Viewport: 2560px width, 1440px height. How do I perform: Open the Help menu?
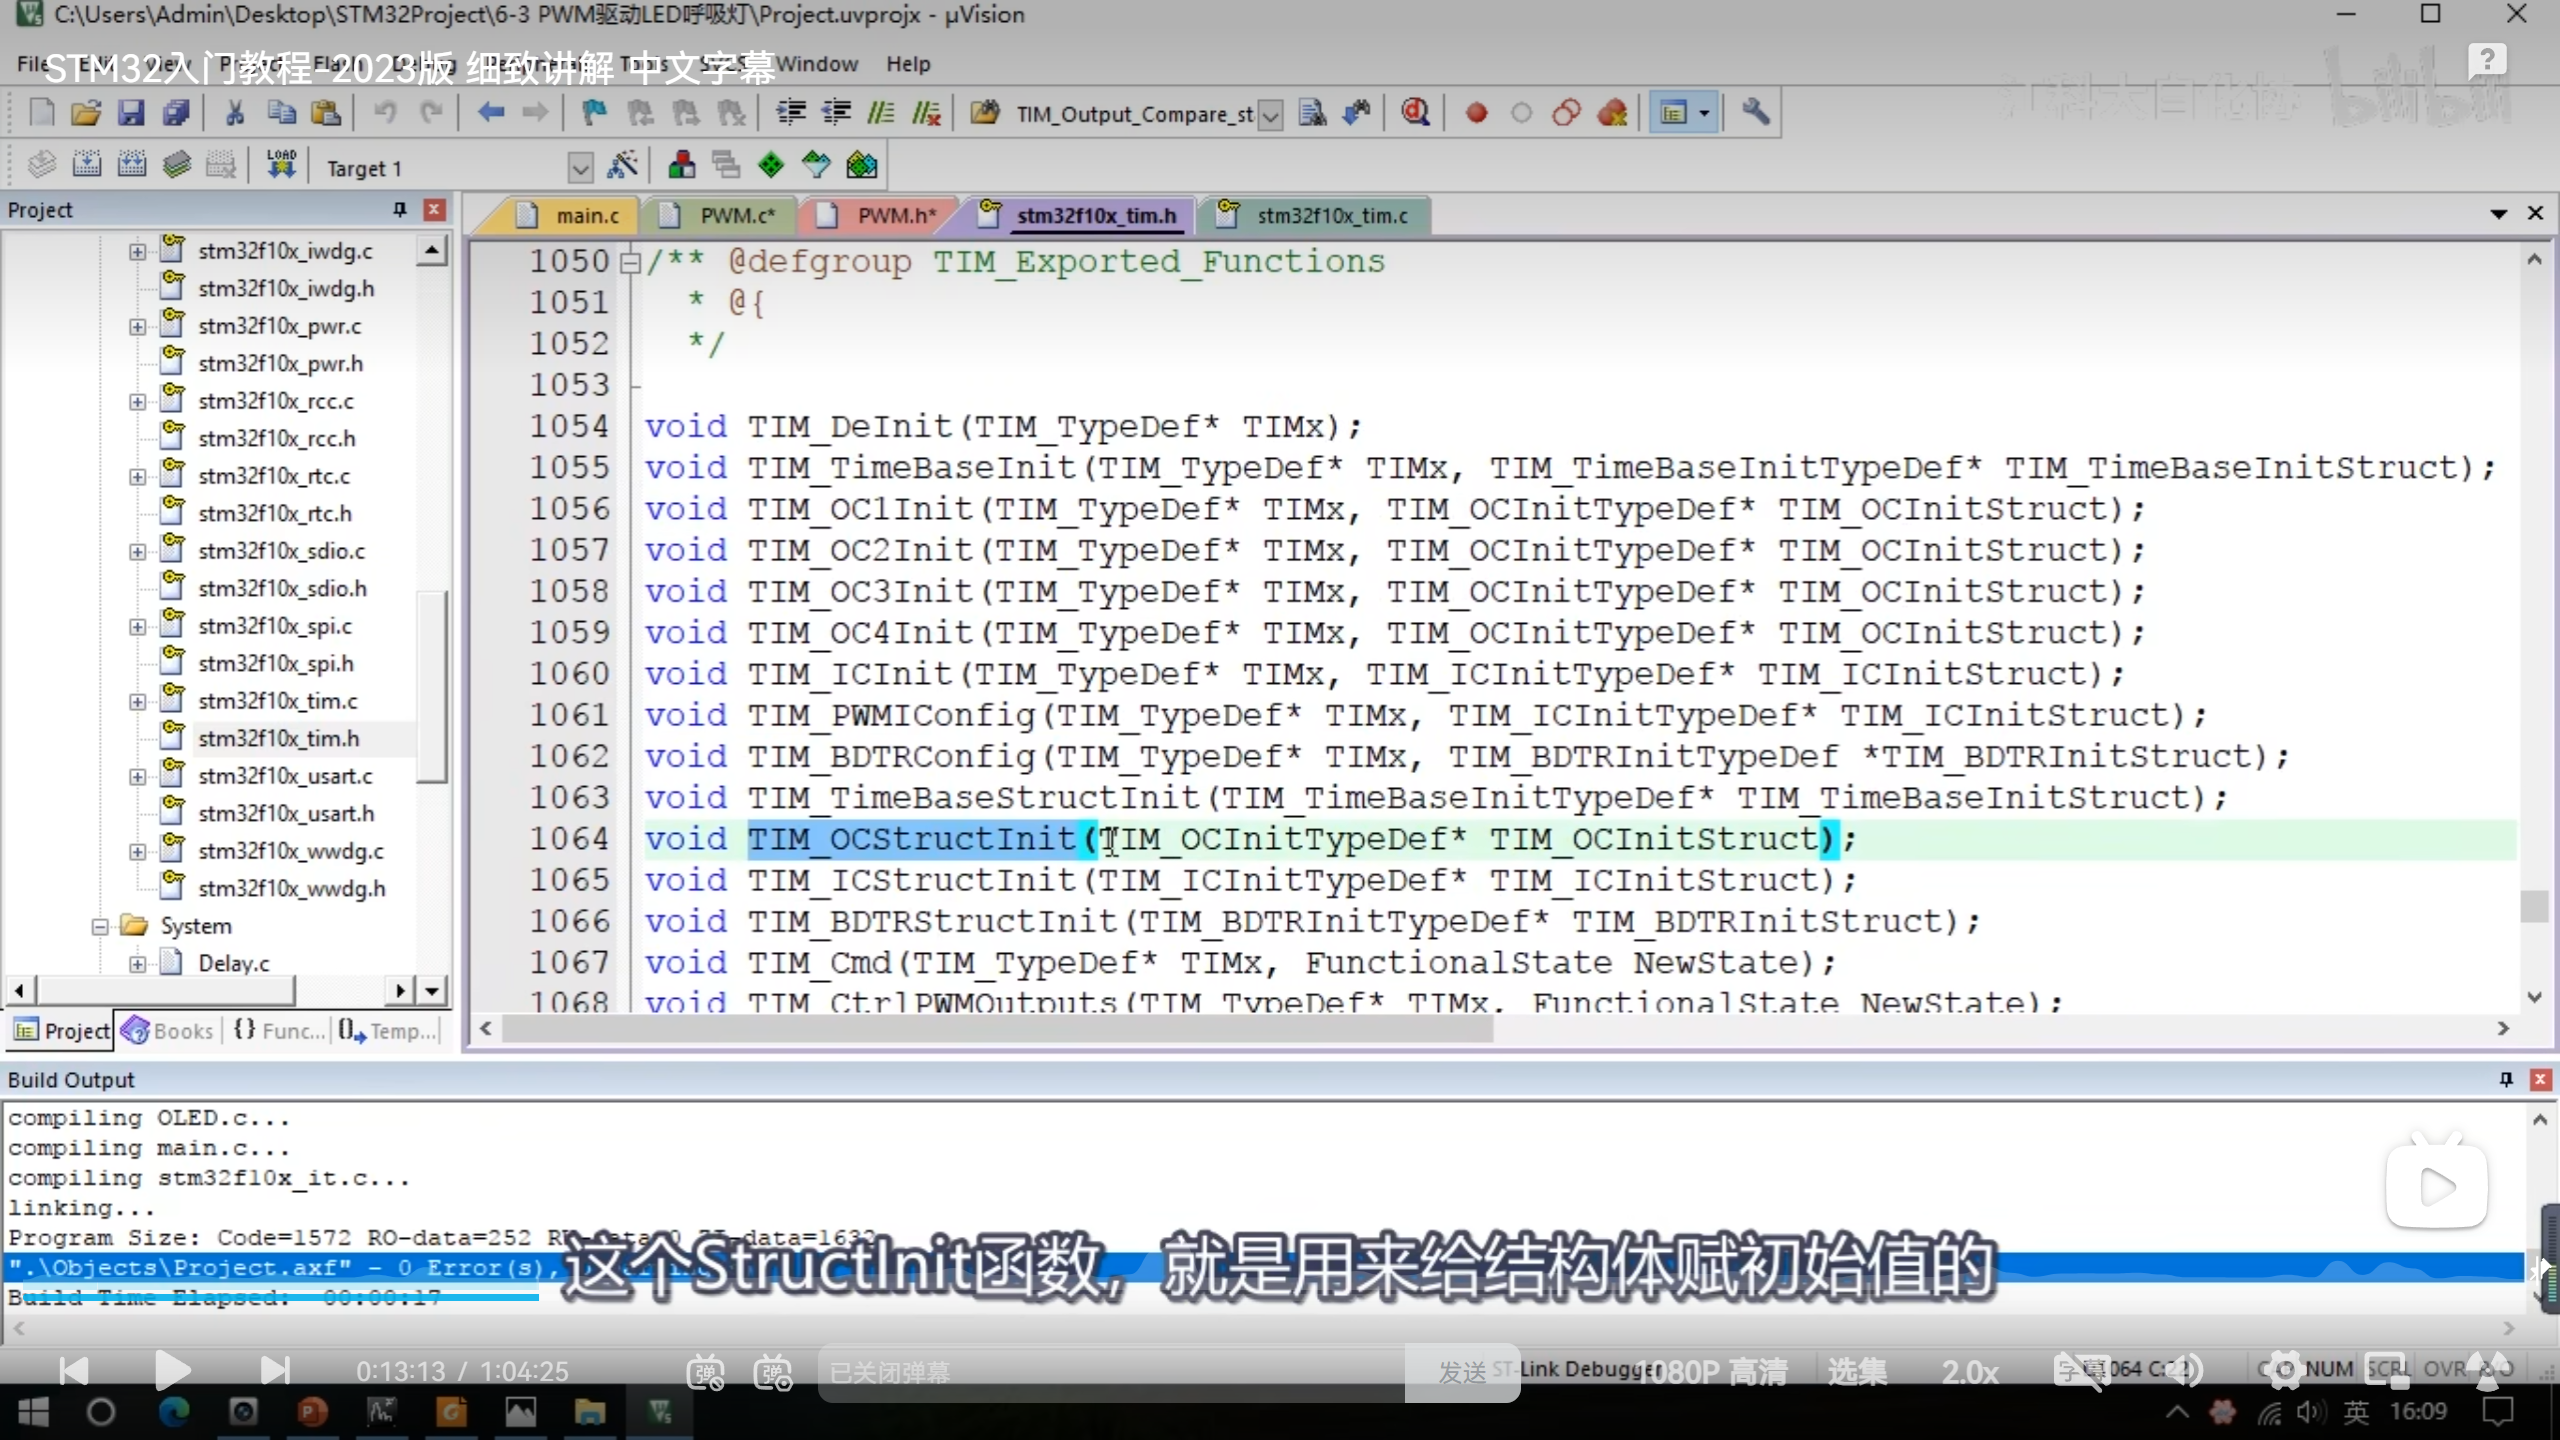[907, 64]
